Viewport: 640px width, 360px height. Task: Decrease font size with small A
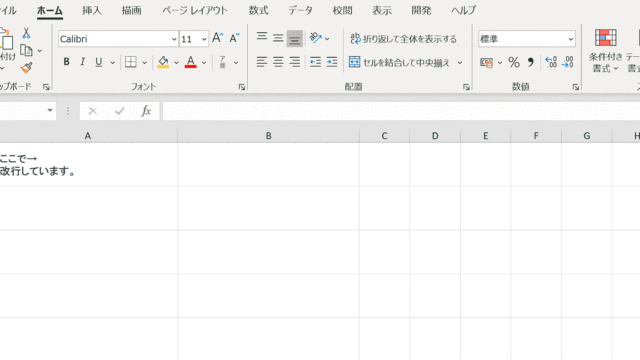234,38
